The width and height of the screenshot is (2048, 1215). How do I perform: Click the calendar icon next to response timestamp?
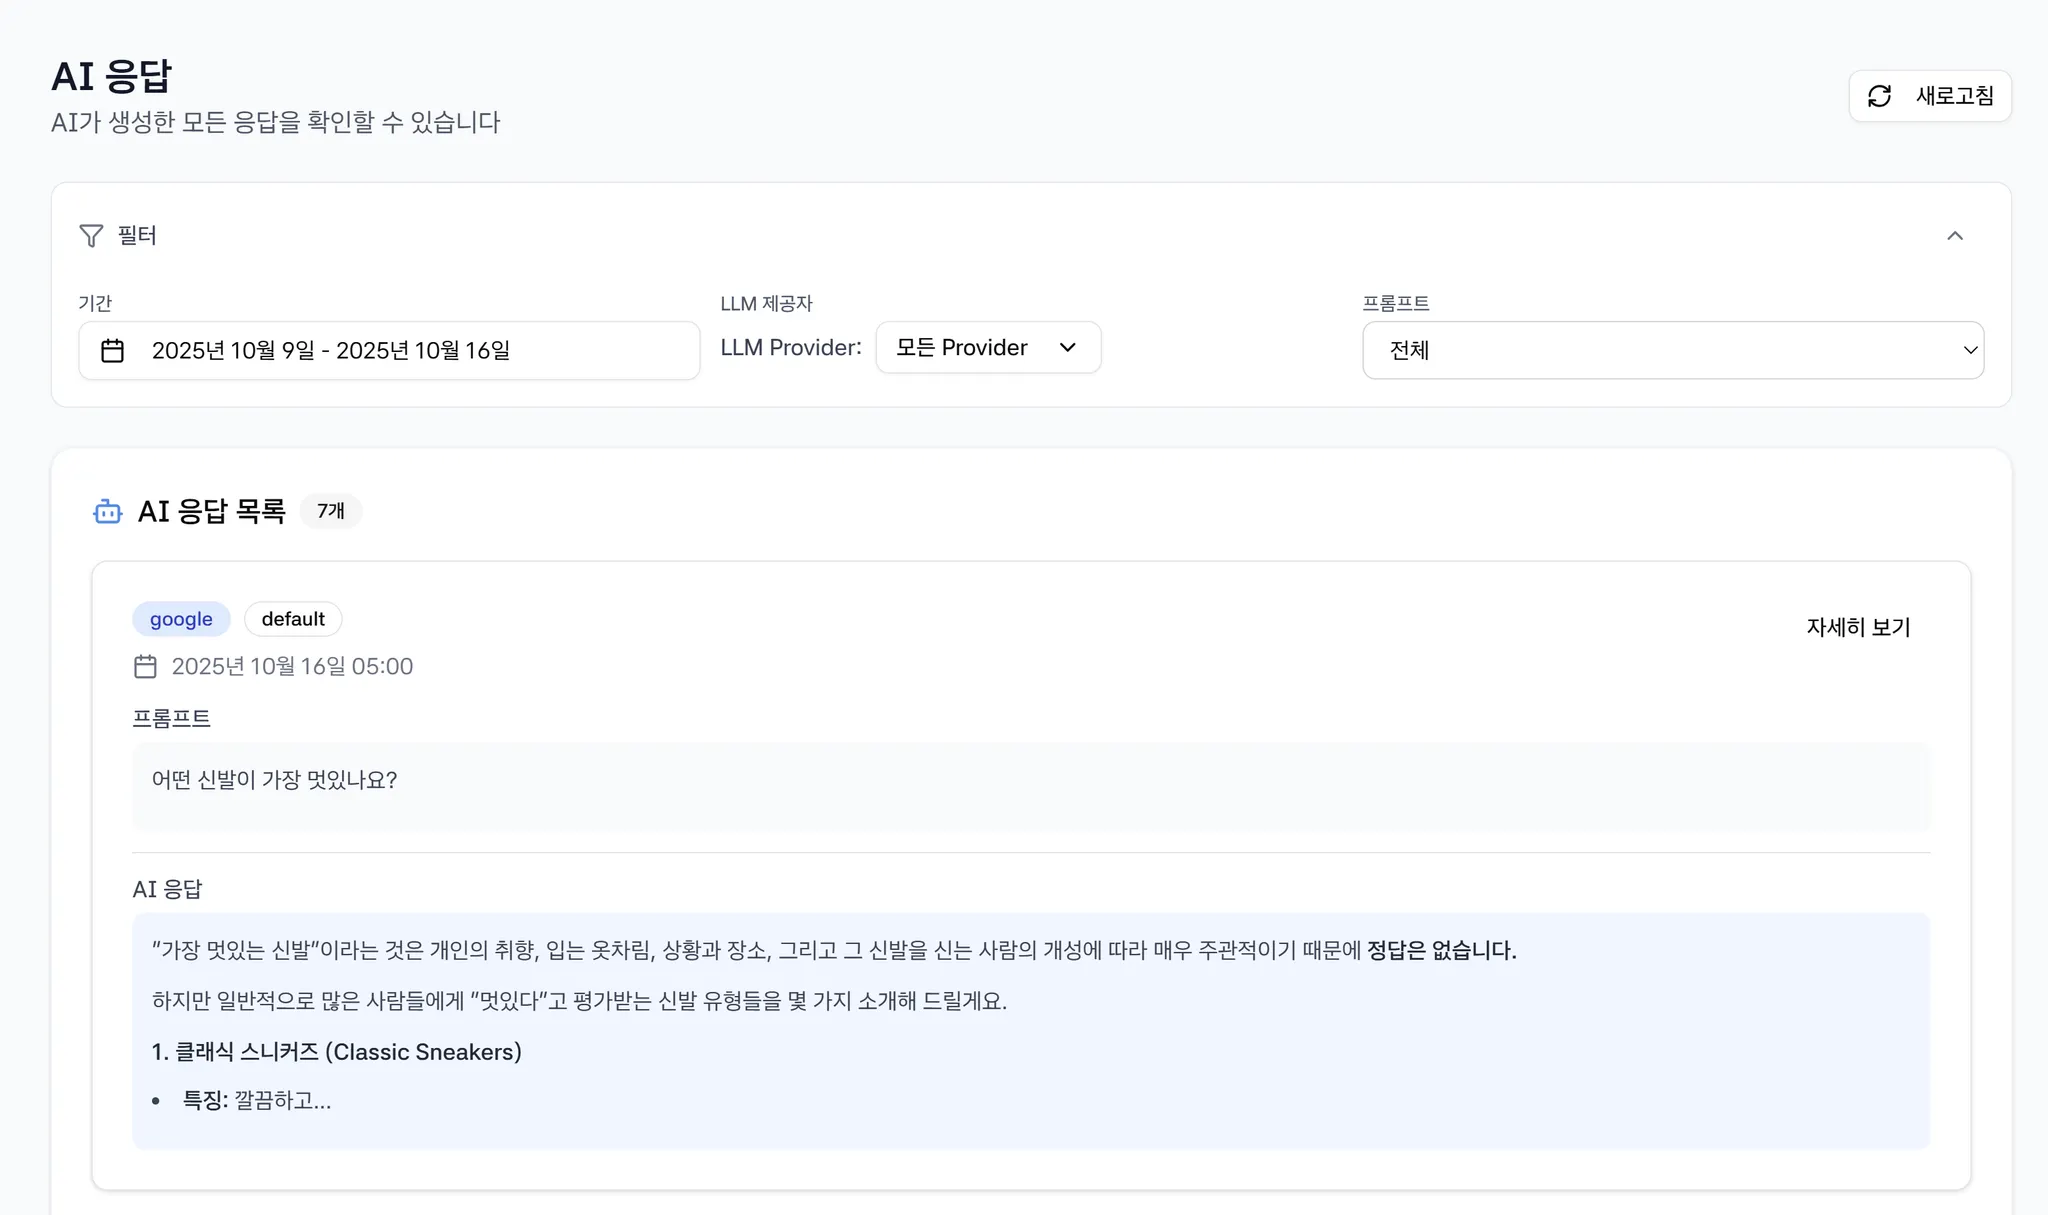[x=145, y=667]
